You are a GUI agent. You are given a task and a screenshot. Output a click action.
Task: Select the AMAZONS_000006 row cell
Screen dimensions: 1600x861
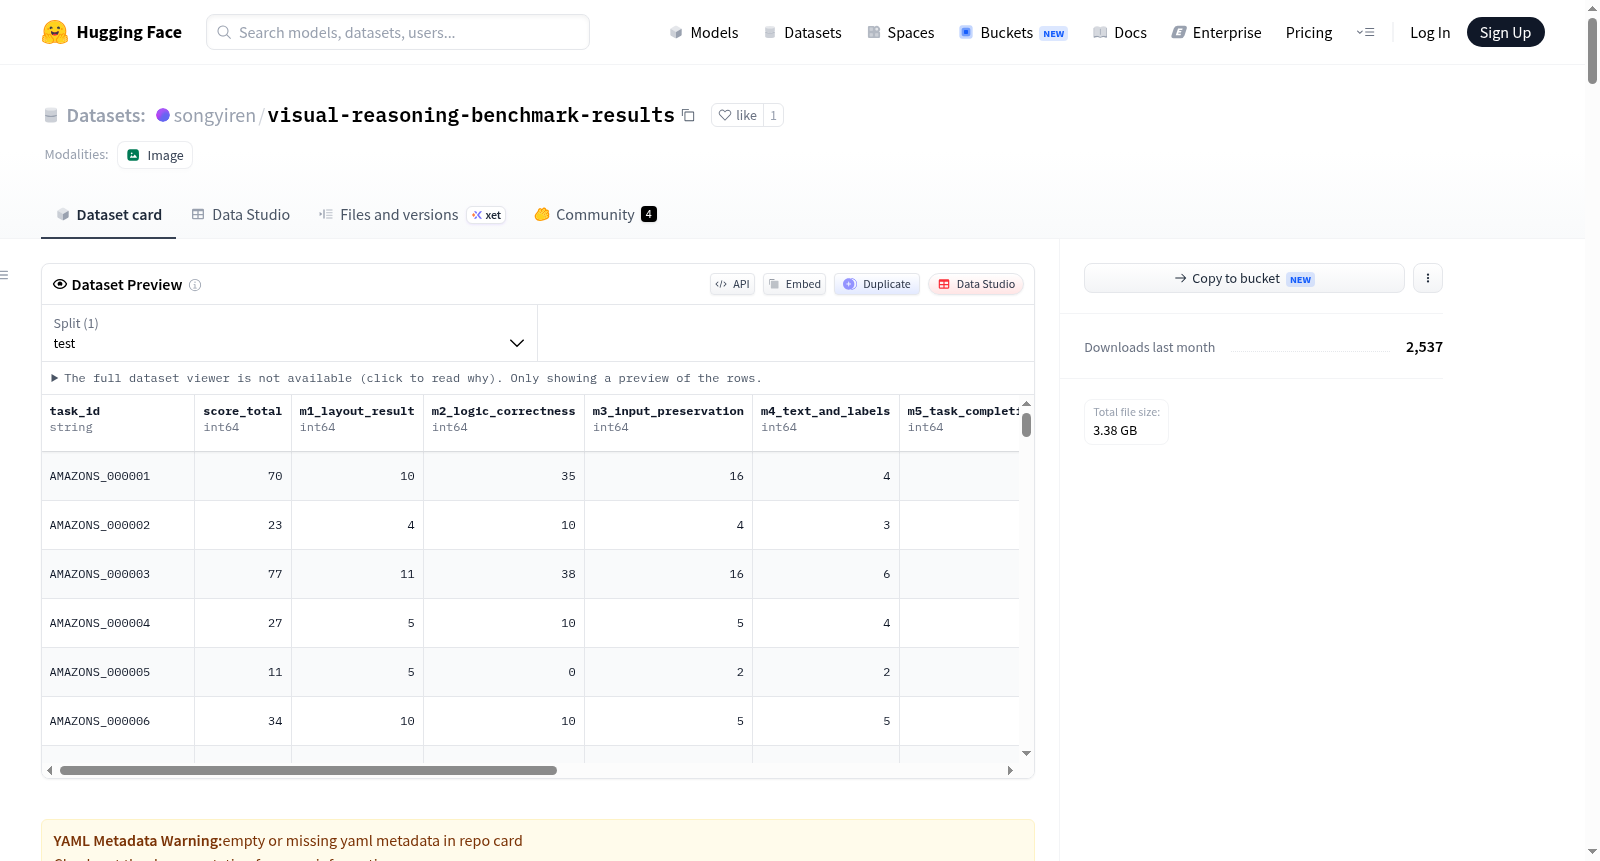click(118, 721)
